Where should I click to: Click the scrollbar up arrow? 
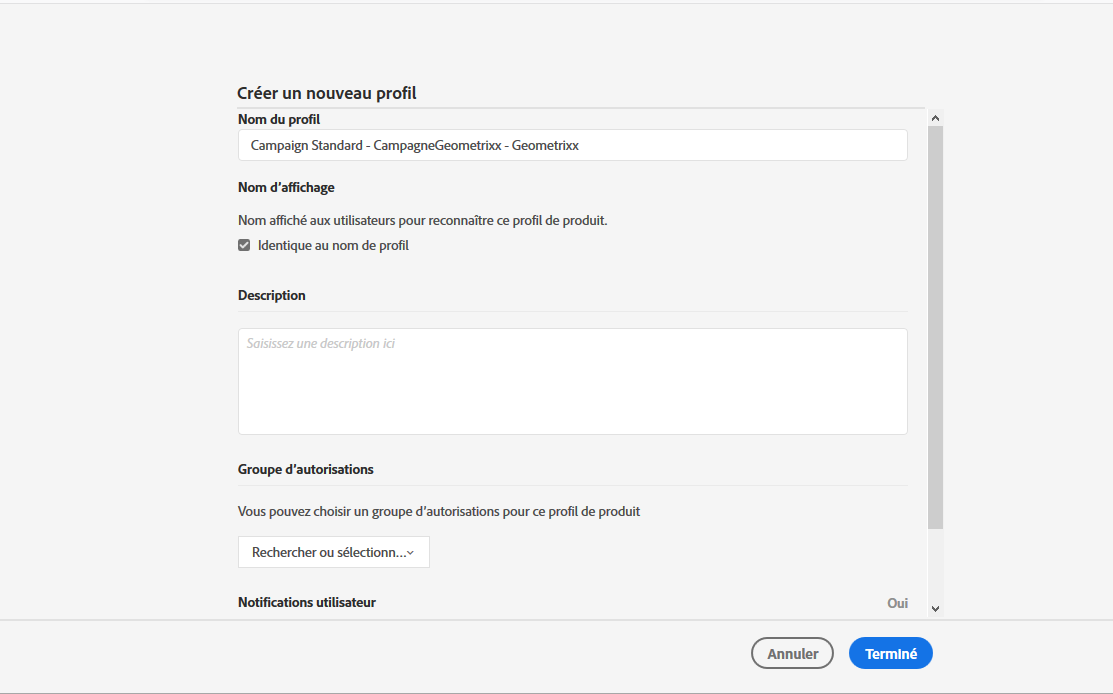click(x=935, y=118)
